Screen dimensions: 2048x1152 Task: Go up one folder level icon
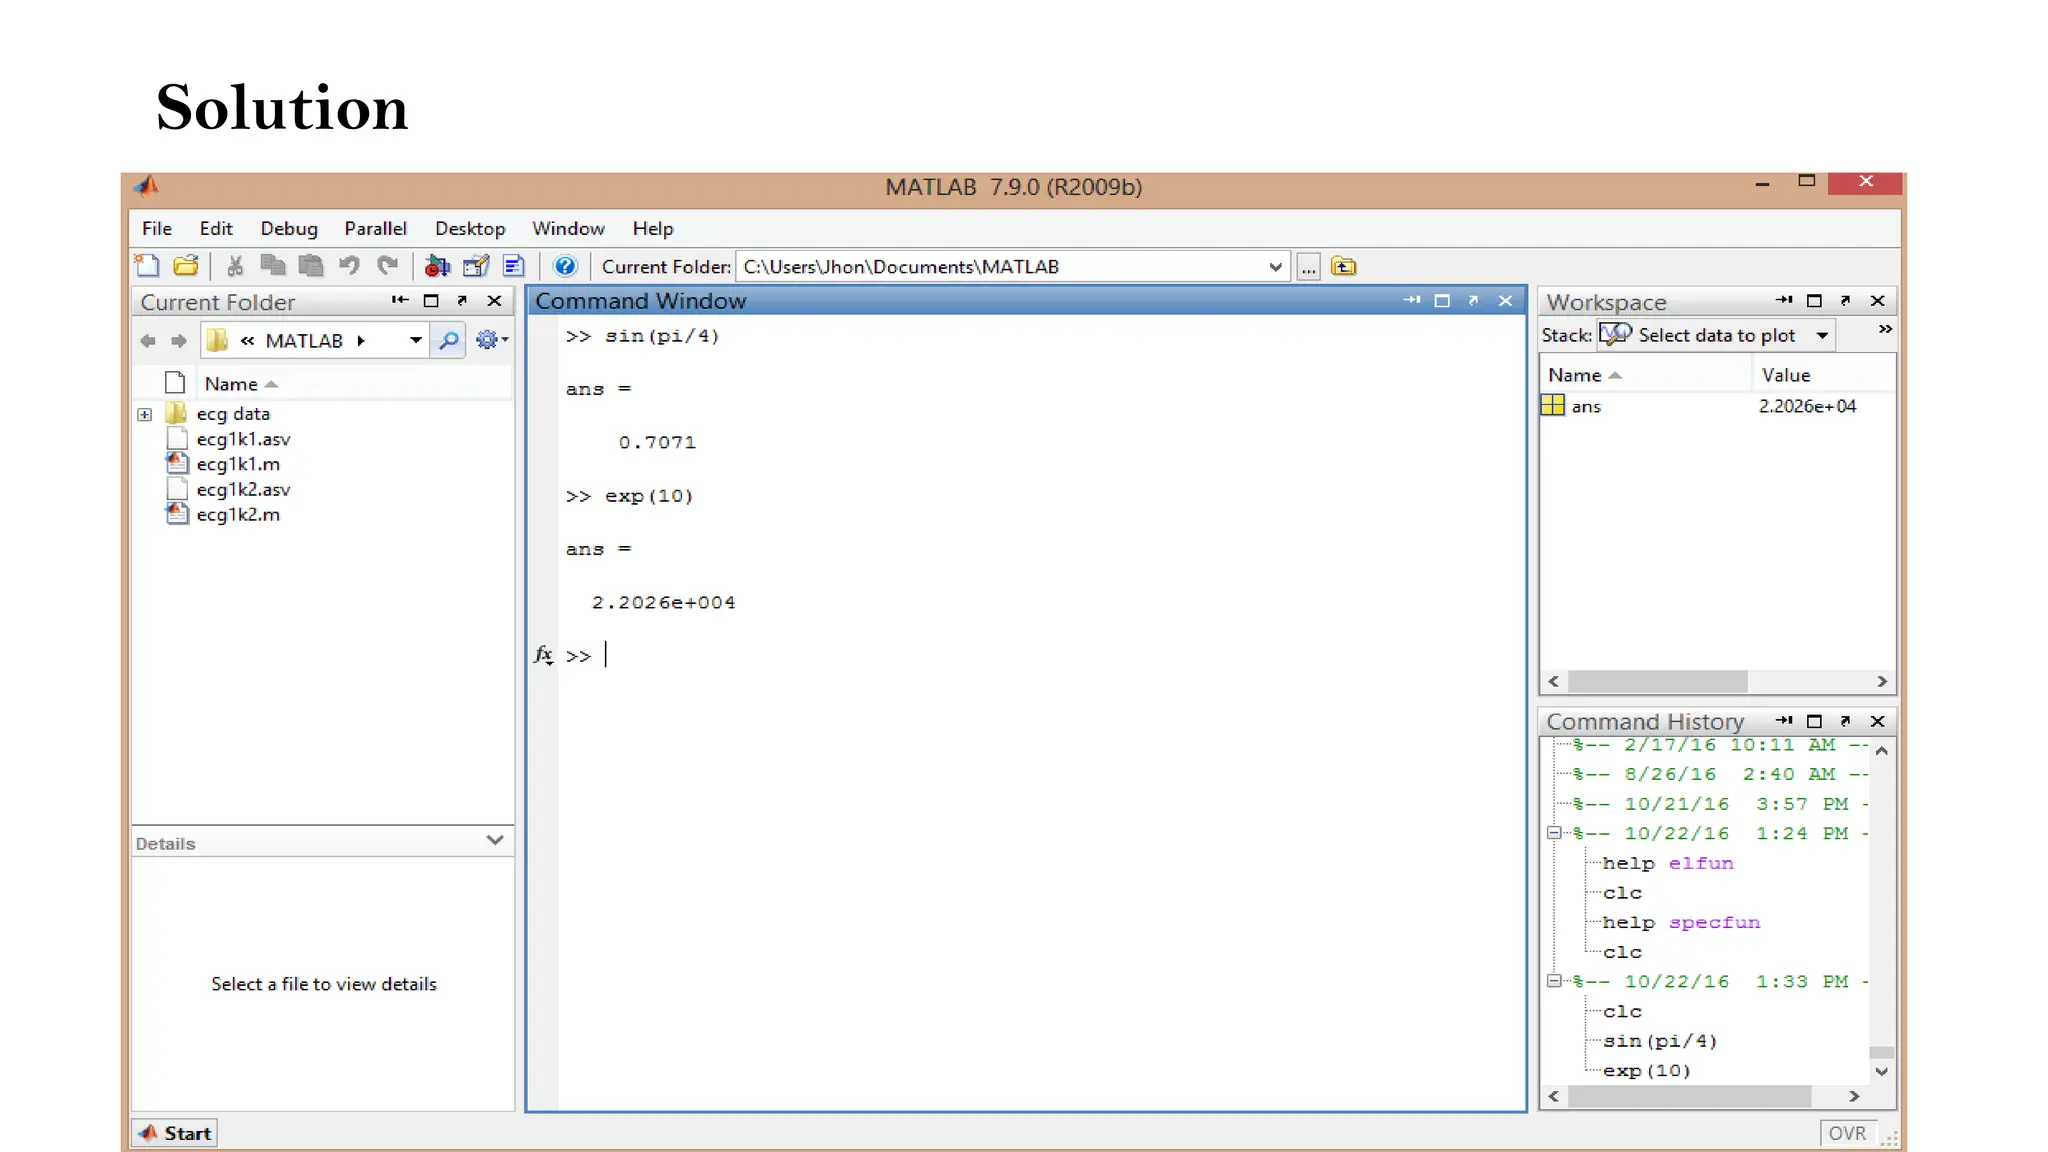click(1344, 266)
